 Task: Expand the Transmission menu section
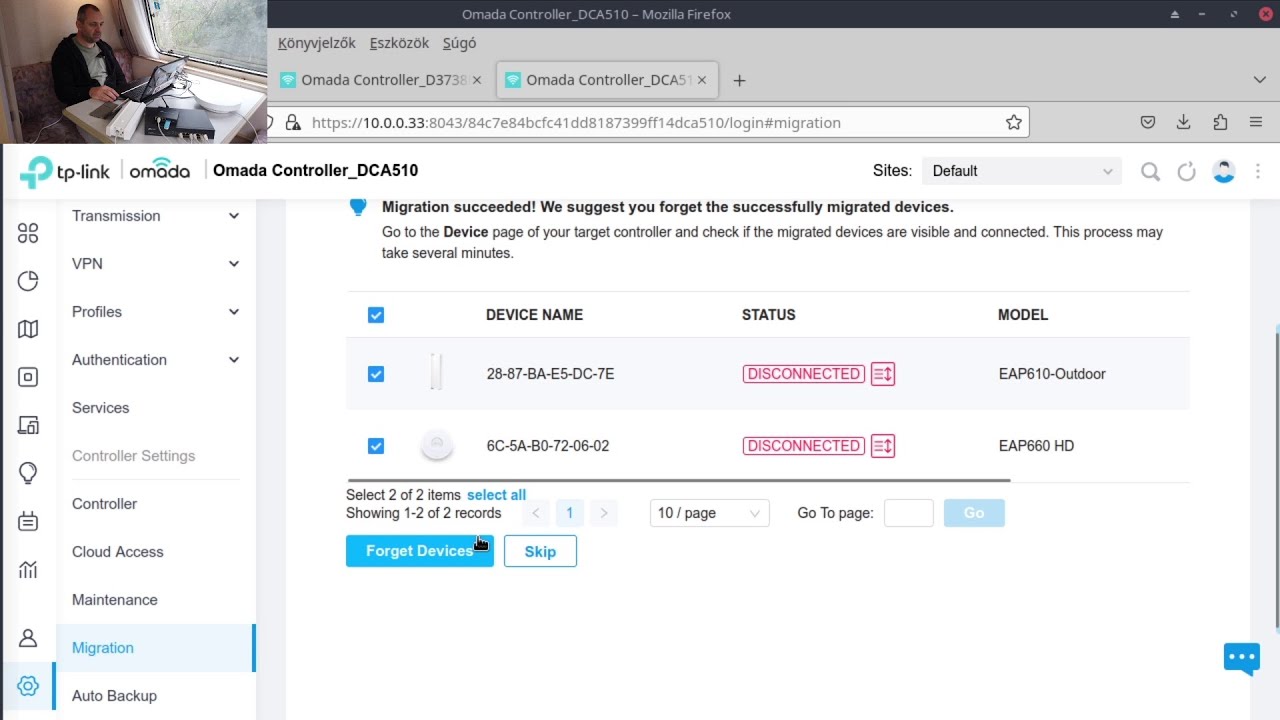(156, 216)
